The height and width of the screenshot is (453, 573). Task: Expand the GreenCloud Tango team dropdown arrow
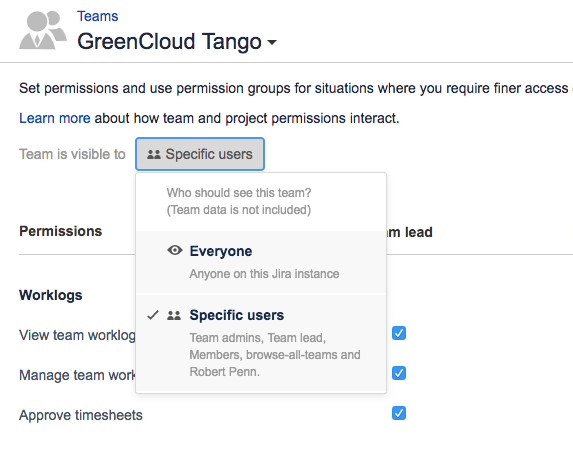272,42
